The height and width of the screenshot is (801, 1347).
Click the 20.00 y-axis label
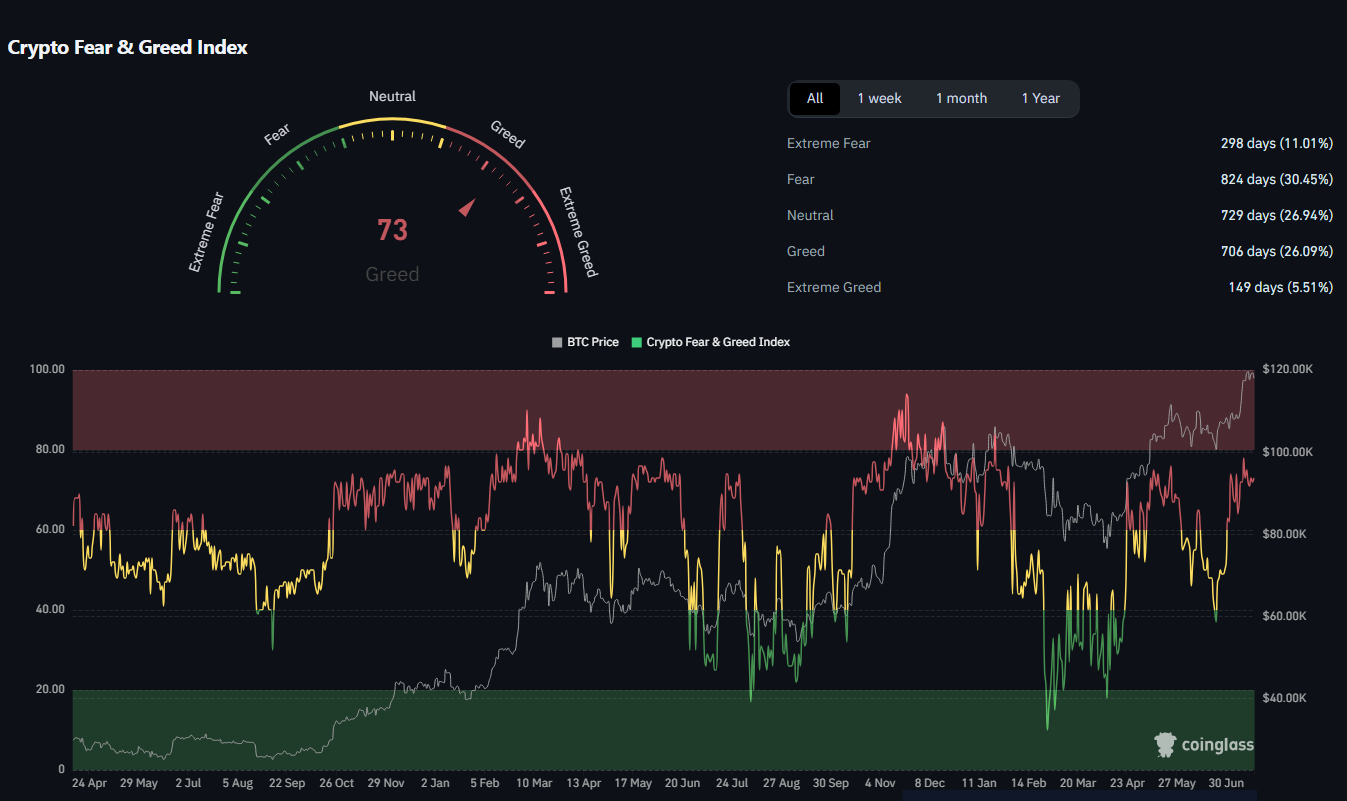[x=51, y=690]
